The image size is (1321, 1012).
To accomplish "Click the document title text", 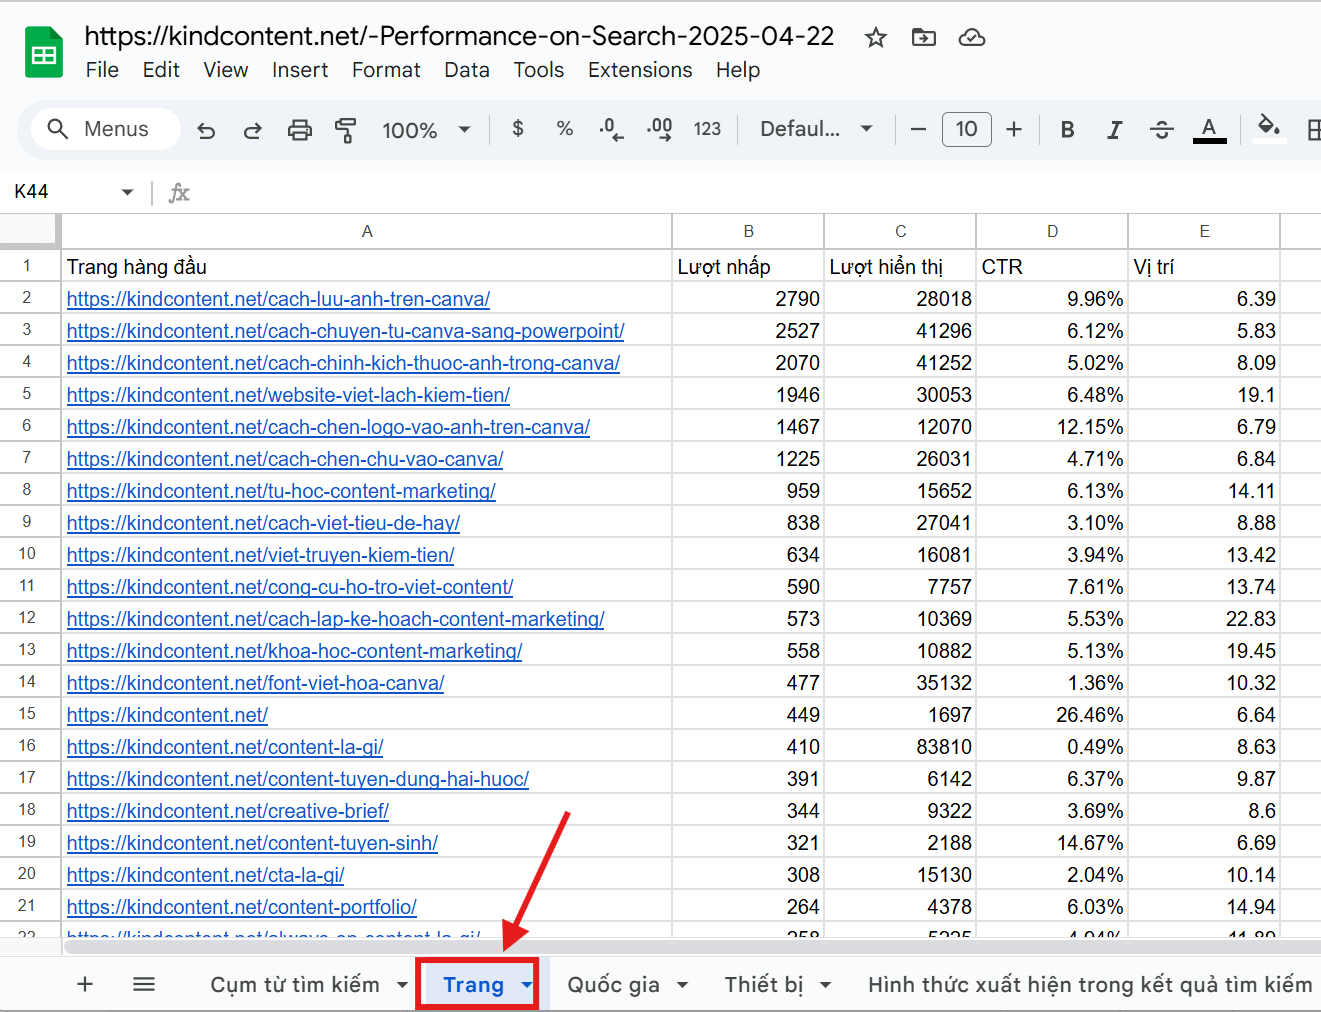I will click(x=459, y=36).
